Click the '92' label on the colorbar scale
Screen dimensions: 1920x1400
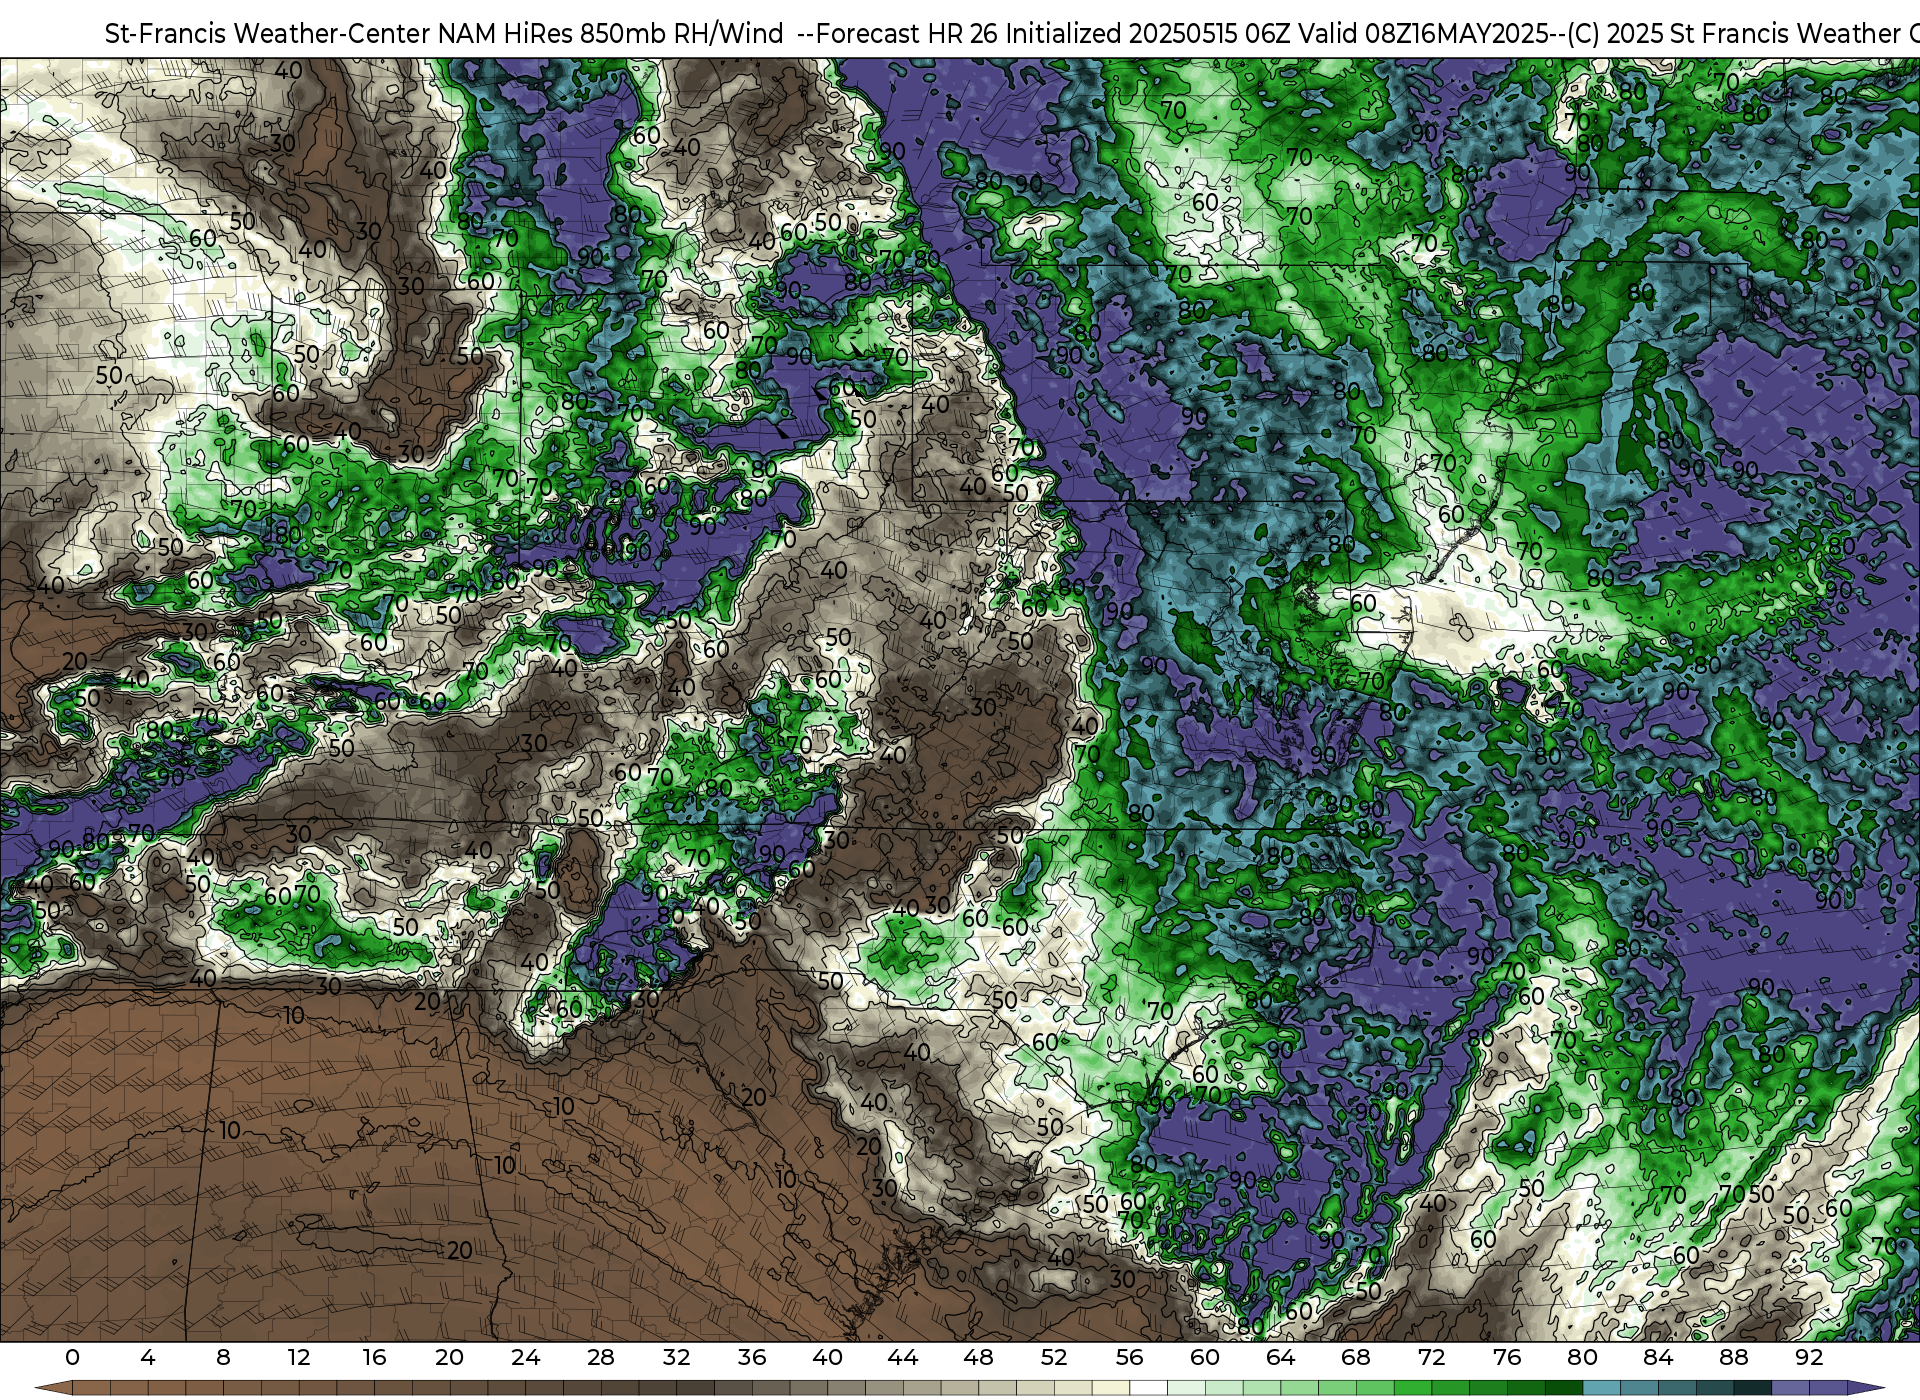pos(1809,1357)
